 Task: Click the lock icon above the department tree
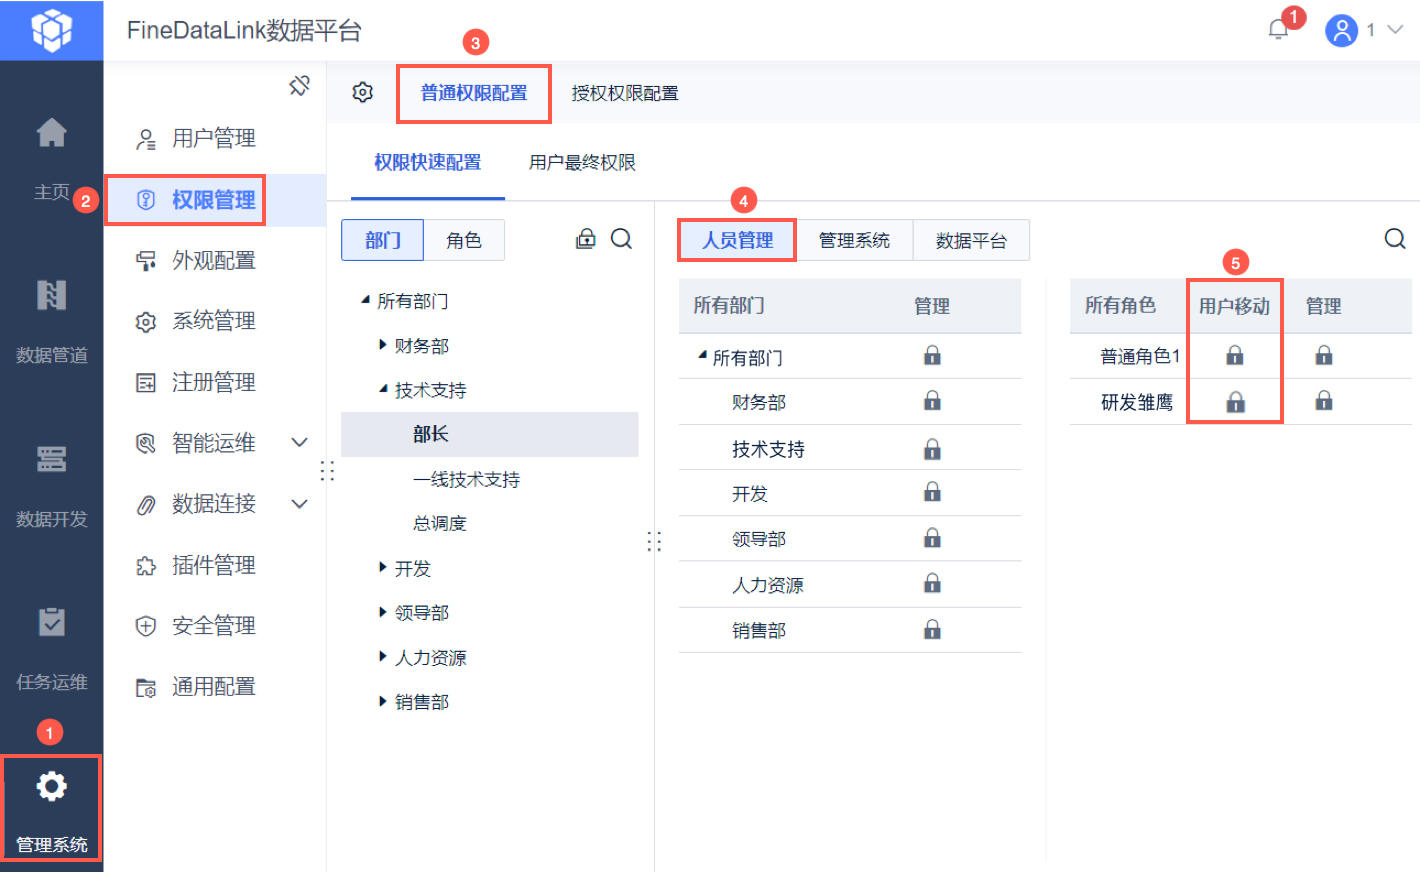coord(586,239)
